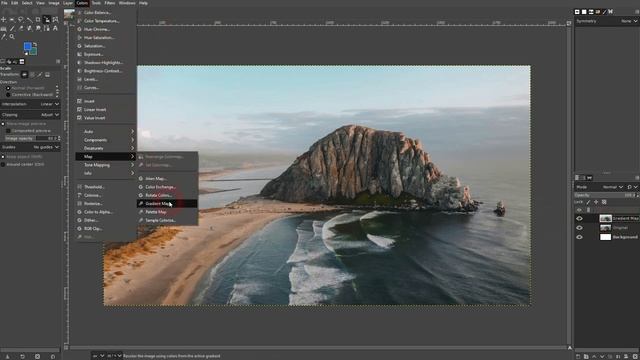Select the Background layer thumbnail

click(x=605, y=237)
